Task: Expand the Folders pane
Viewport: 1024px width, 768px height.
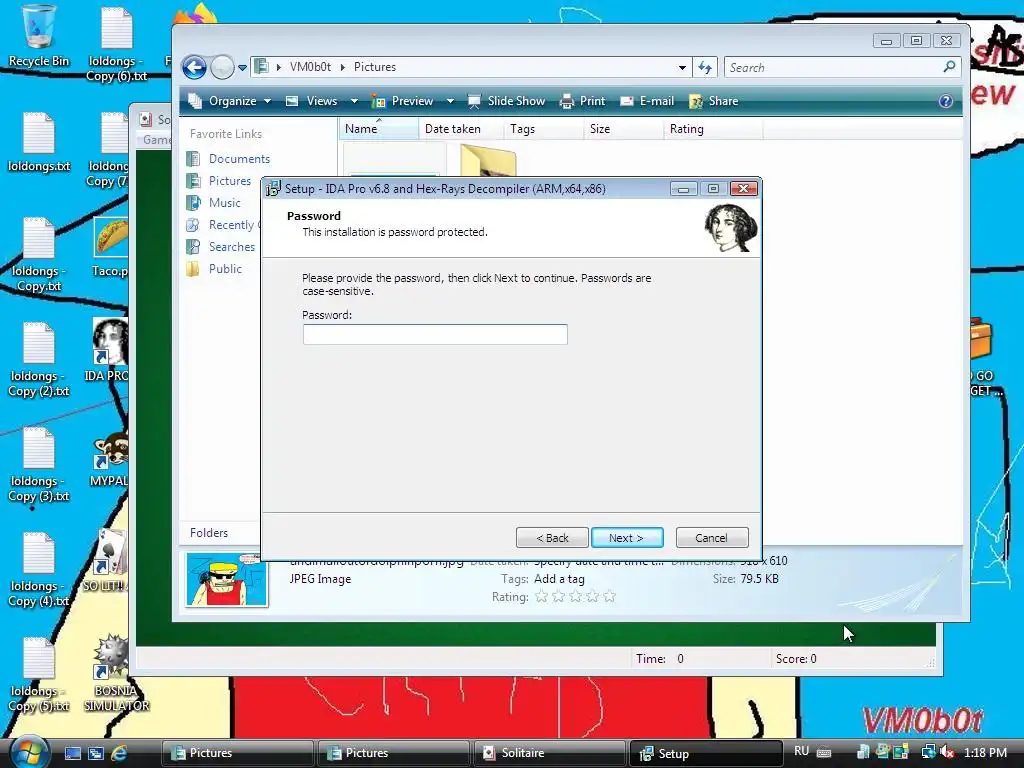Action: (209, 533)
